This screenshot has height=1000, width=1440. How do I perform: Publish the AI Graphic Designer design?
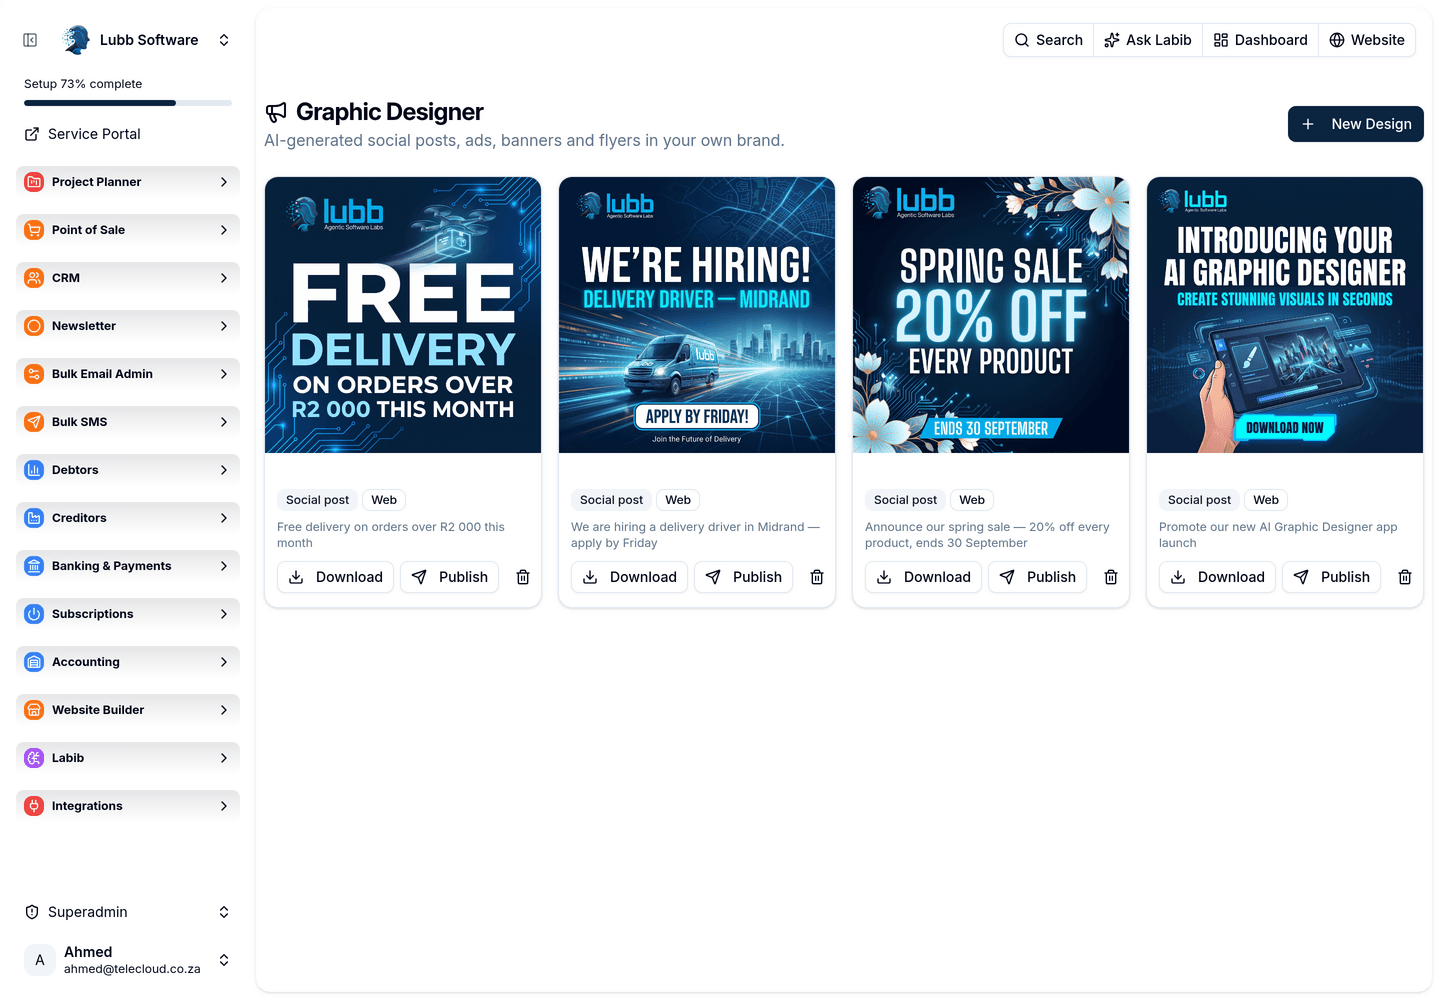coord(1331,577)
